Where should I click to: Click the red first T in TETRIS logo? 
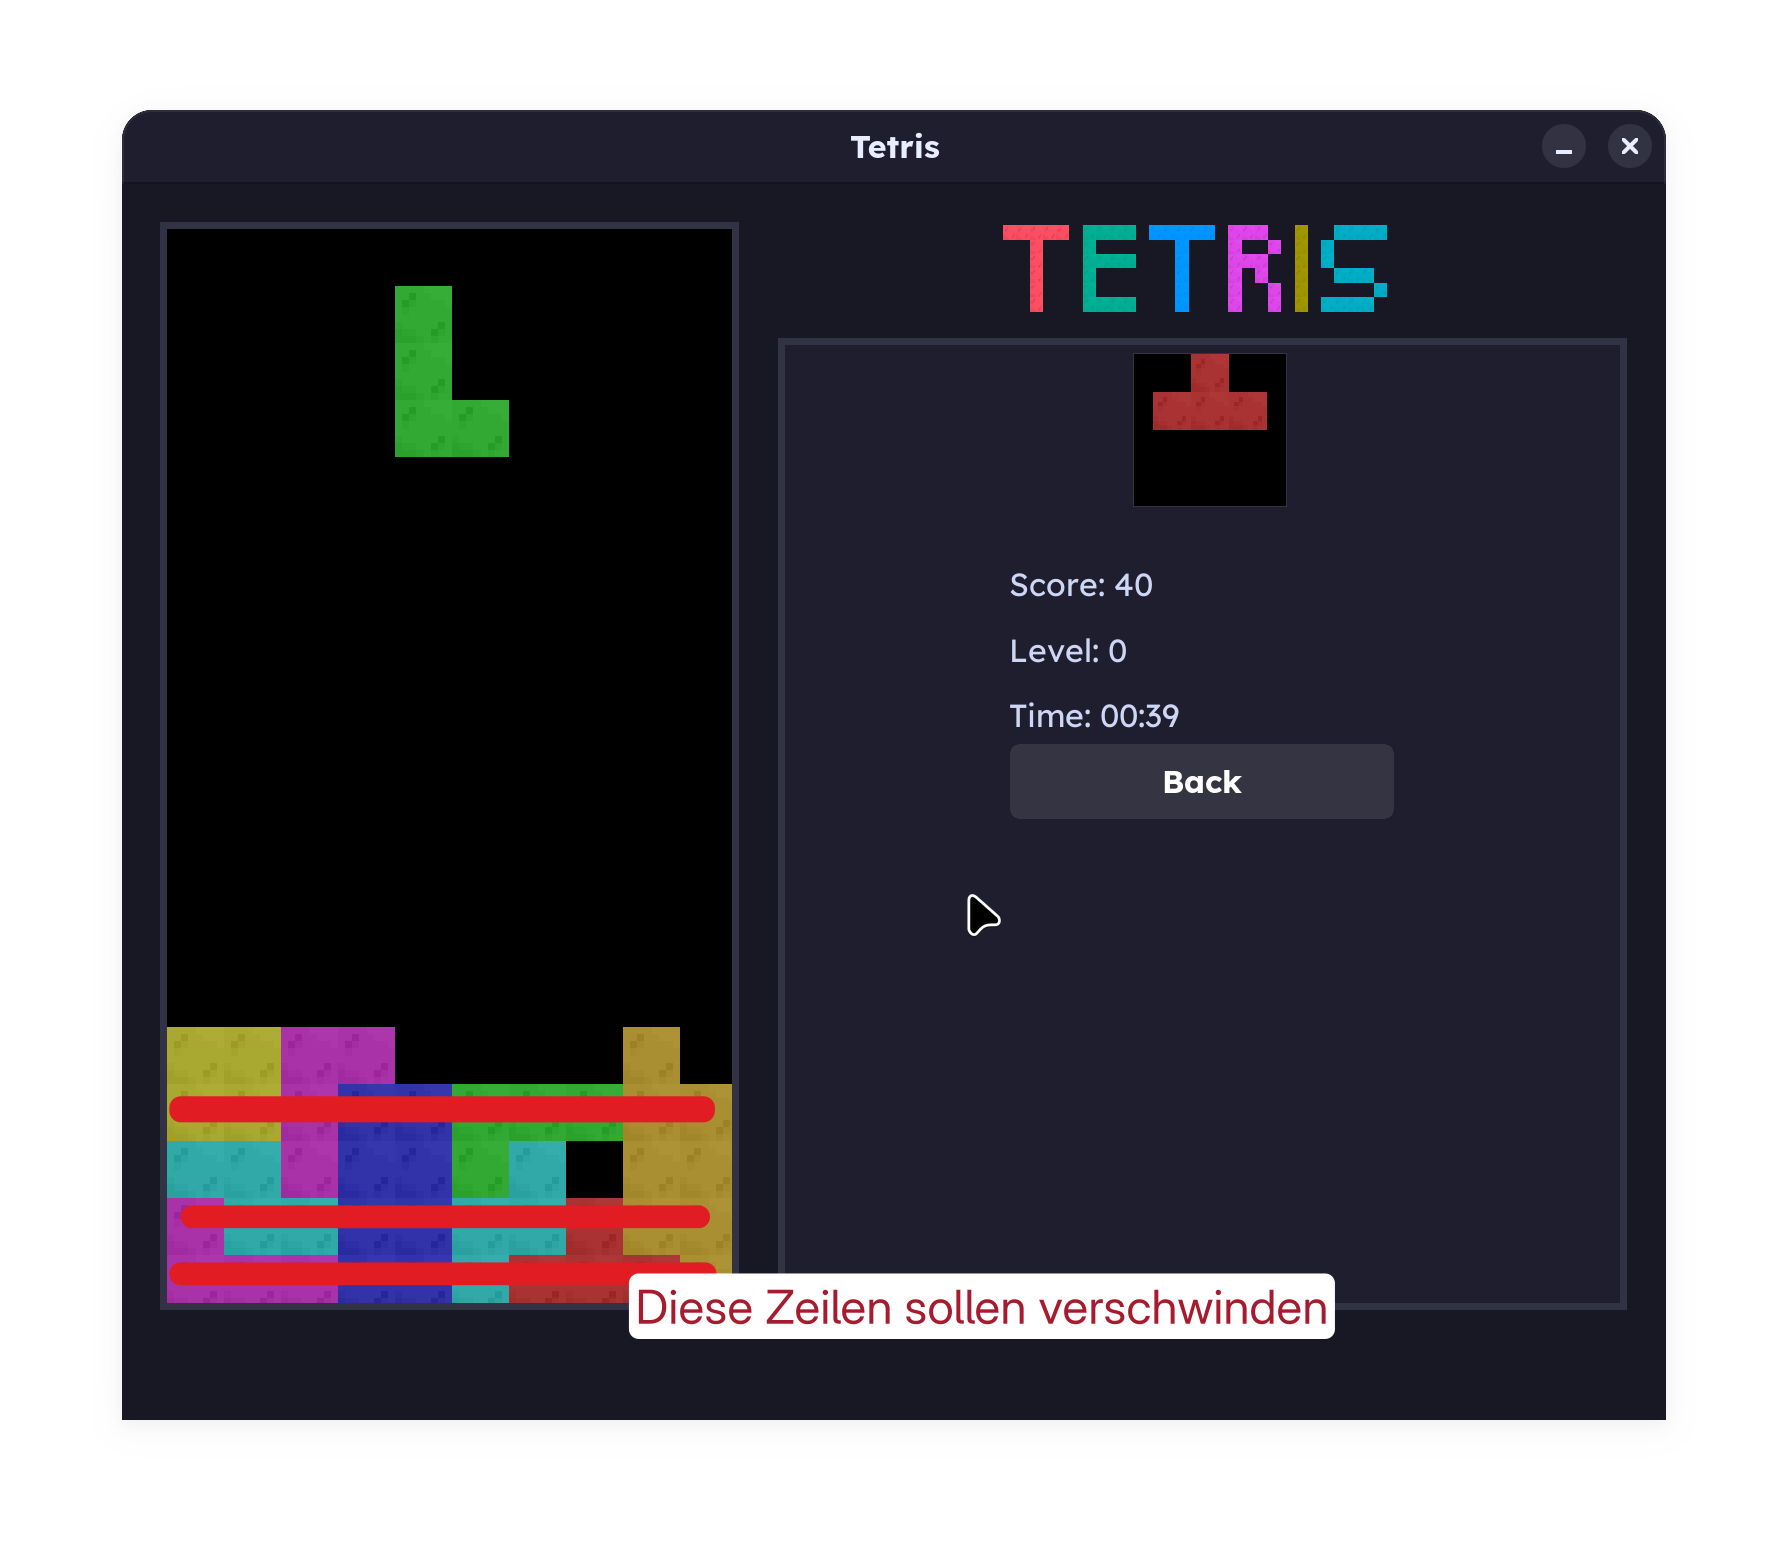pyautogui.click(x=1036, y=268)
